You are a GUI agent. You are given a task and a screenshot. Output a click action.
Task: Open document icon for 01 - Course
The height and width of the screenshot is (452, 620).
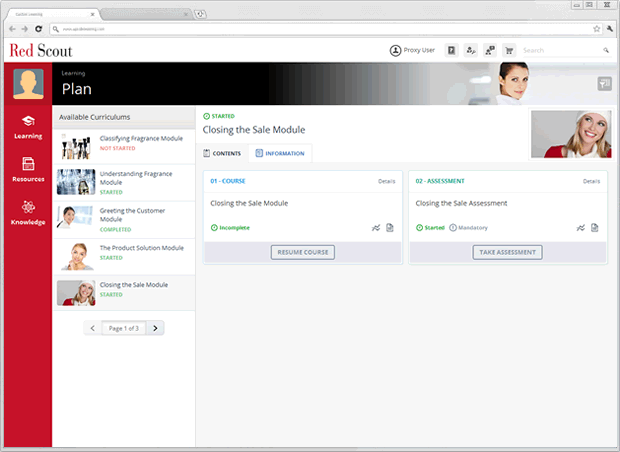click(390, 227)
